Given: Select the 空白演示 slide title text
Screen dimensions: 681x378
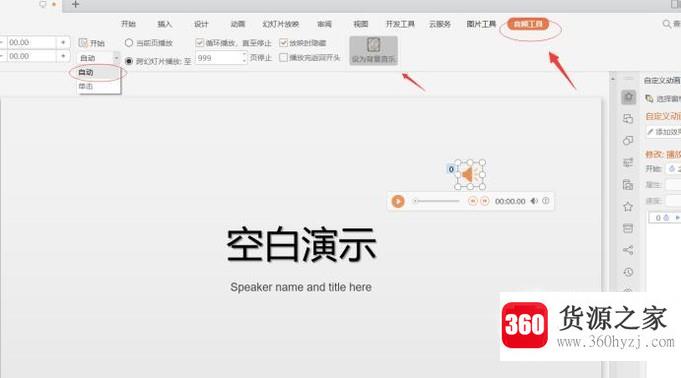Looking at the screenshot, I should point(301,245).
